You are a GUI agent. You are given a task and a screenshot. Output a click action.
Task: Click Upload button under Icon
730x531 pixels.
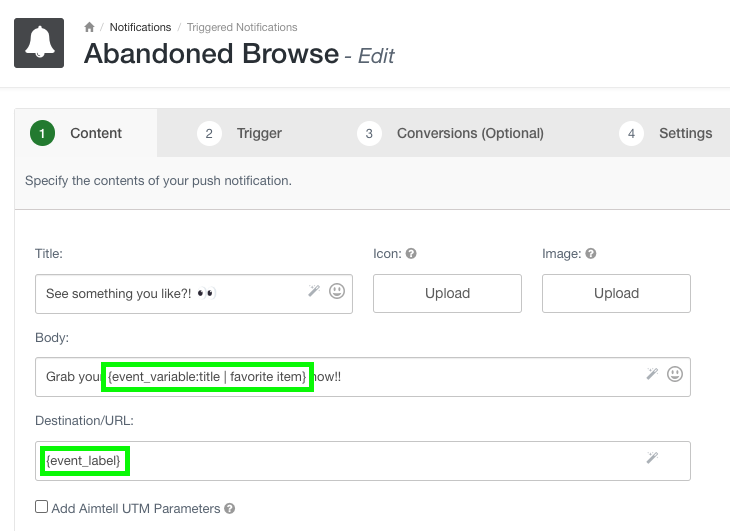click(x=447, y=293)
